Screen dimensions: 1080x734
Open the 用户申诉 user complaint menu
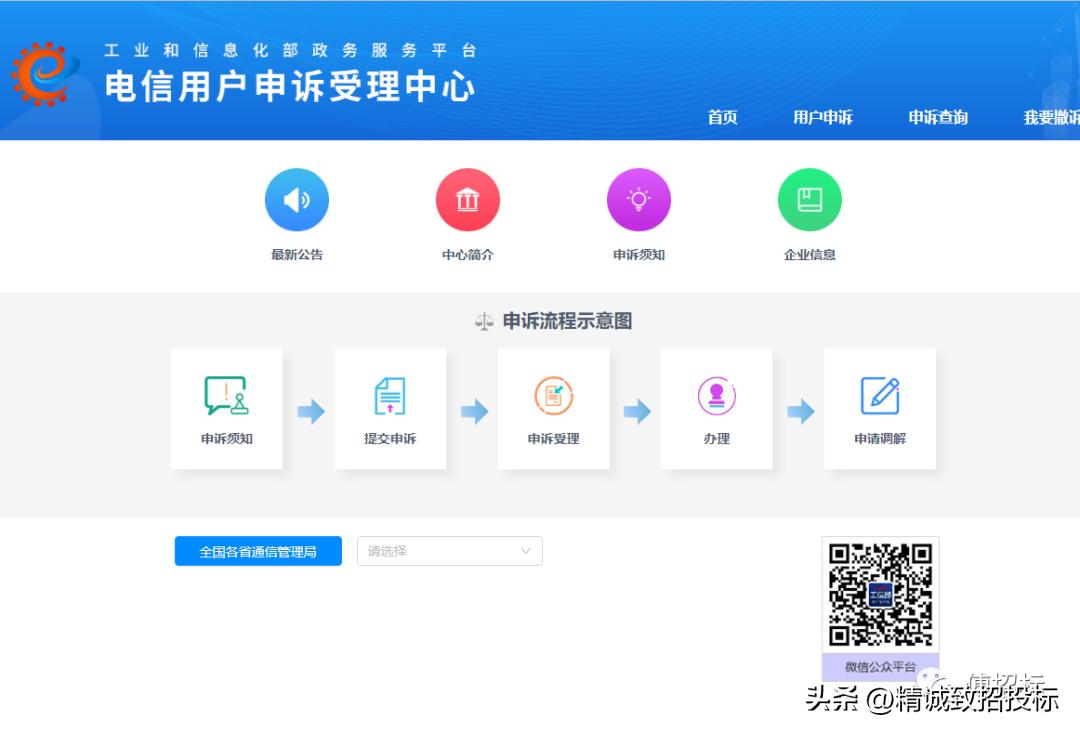click(x=822, y=117)
